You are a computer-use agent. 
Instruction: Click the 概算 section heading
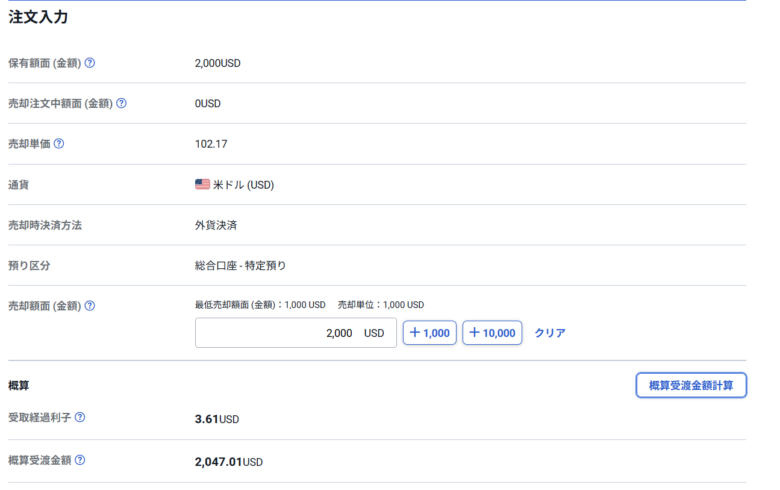tap(18, 385)
